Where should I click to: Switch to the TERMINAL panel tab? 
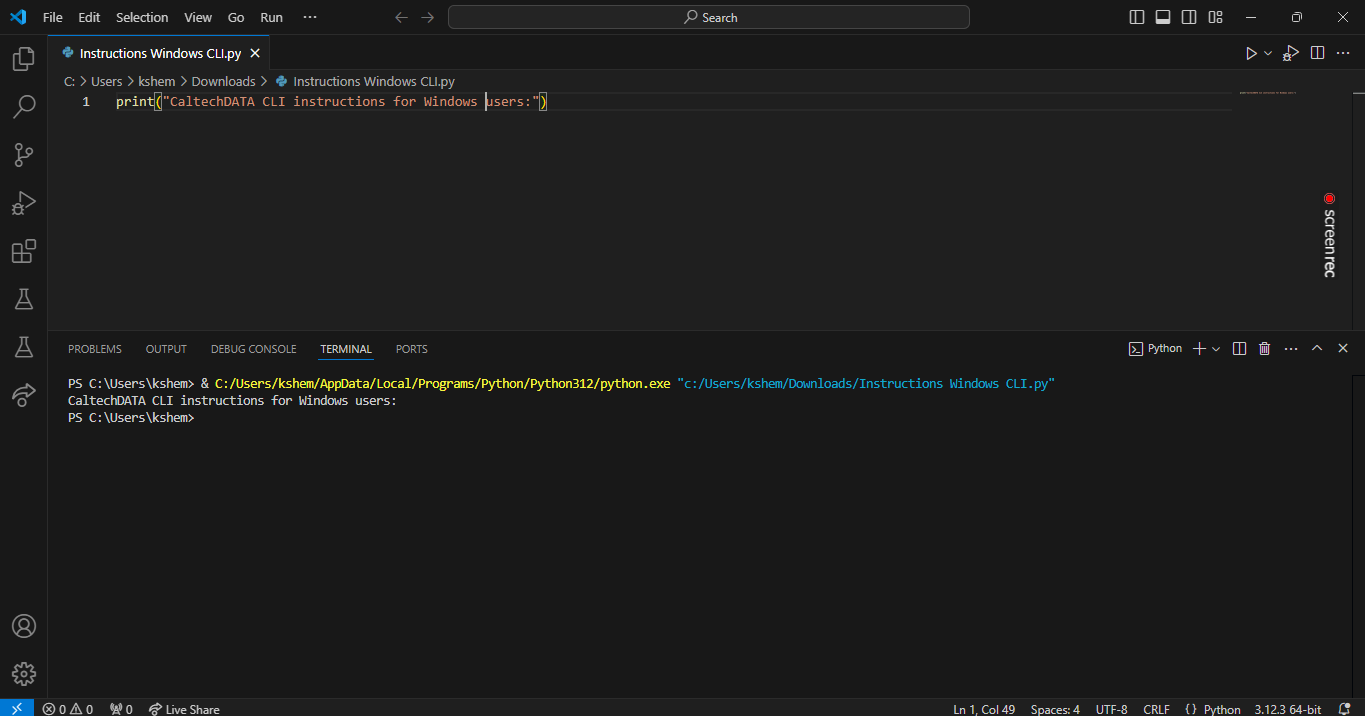coord(346,349)
